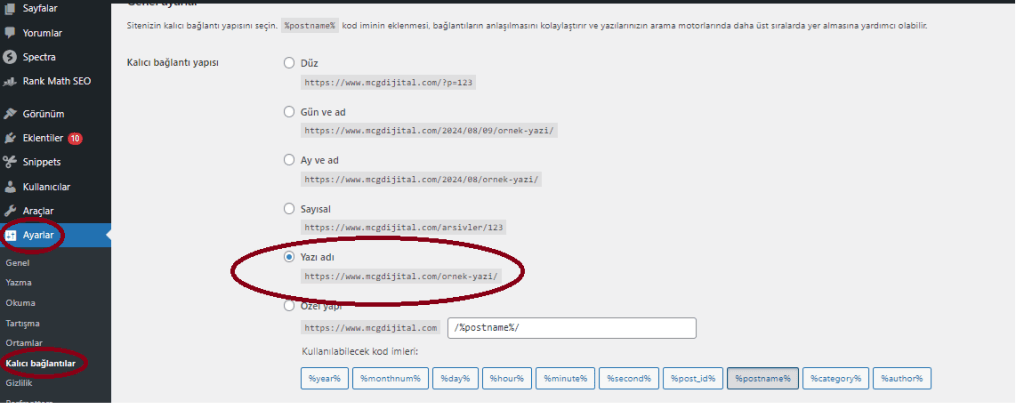Open Araçlar wrench icon in sidebar

pos(10,211)
